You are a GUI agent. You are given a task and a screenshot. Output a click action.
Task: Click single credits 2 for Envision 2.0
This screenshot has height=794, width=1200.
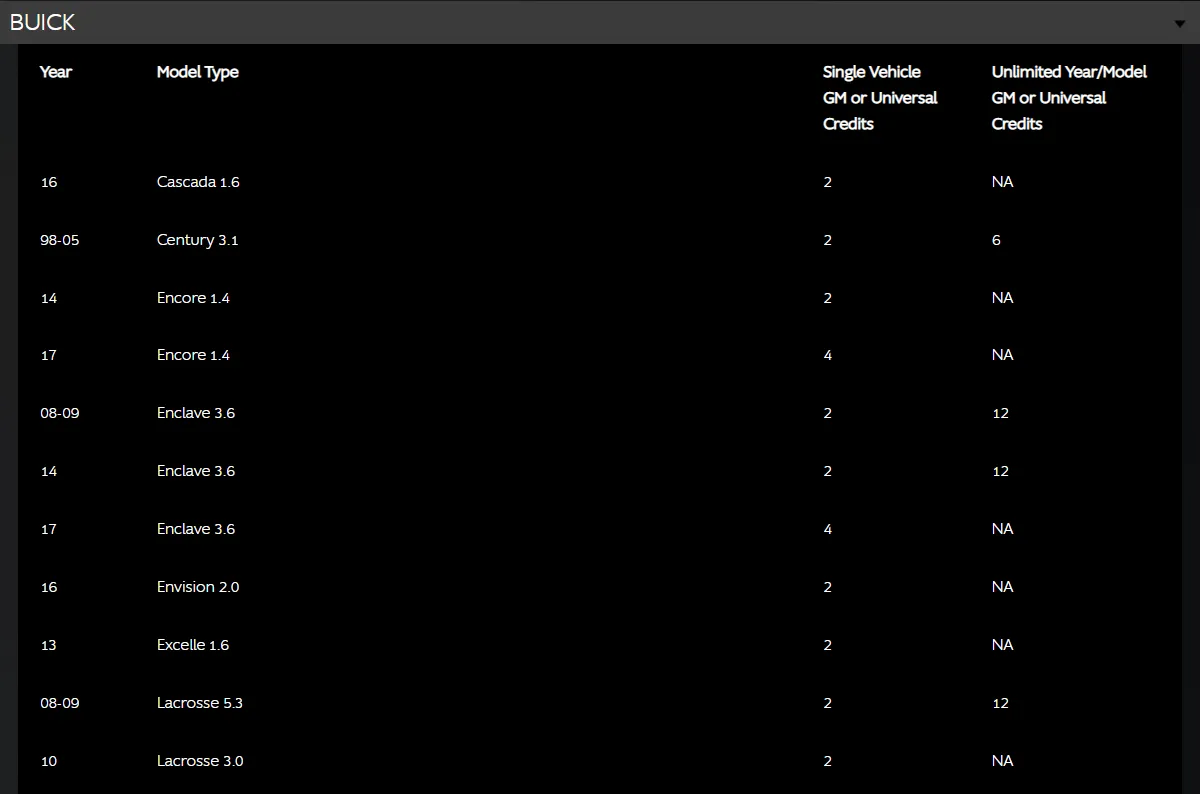pyautogui.click(x=828, y=587)
